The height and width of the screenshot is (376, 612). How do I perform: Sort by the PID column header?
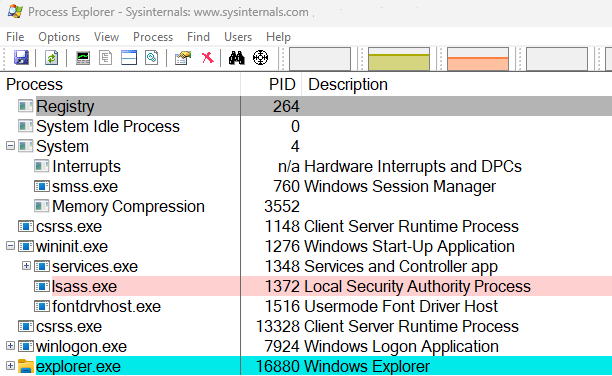coord(271,84)
